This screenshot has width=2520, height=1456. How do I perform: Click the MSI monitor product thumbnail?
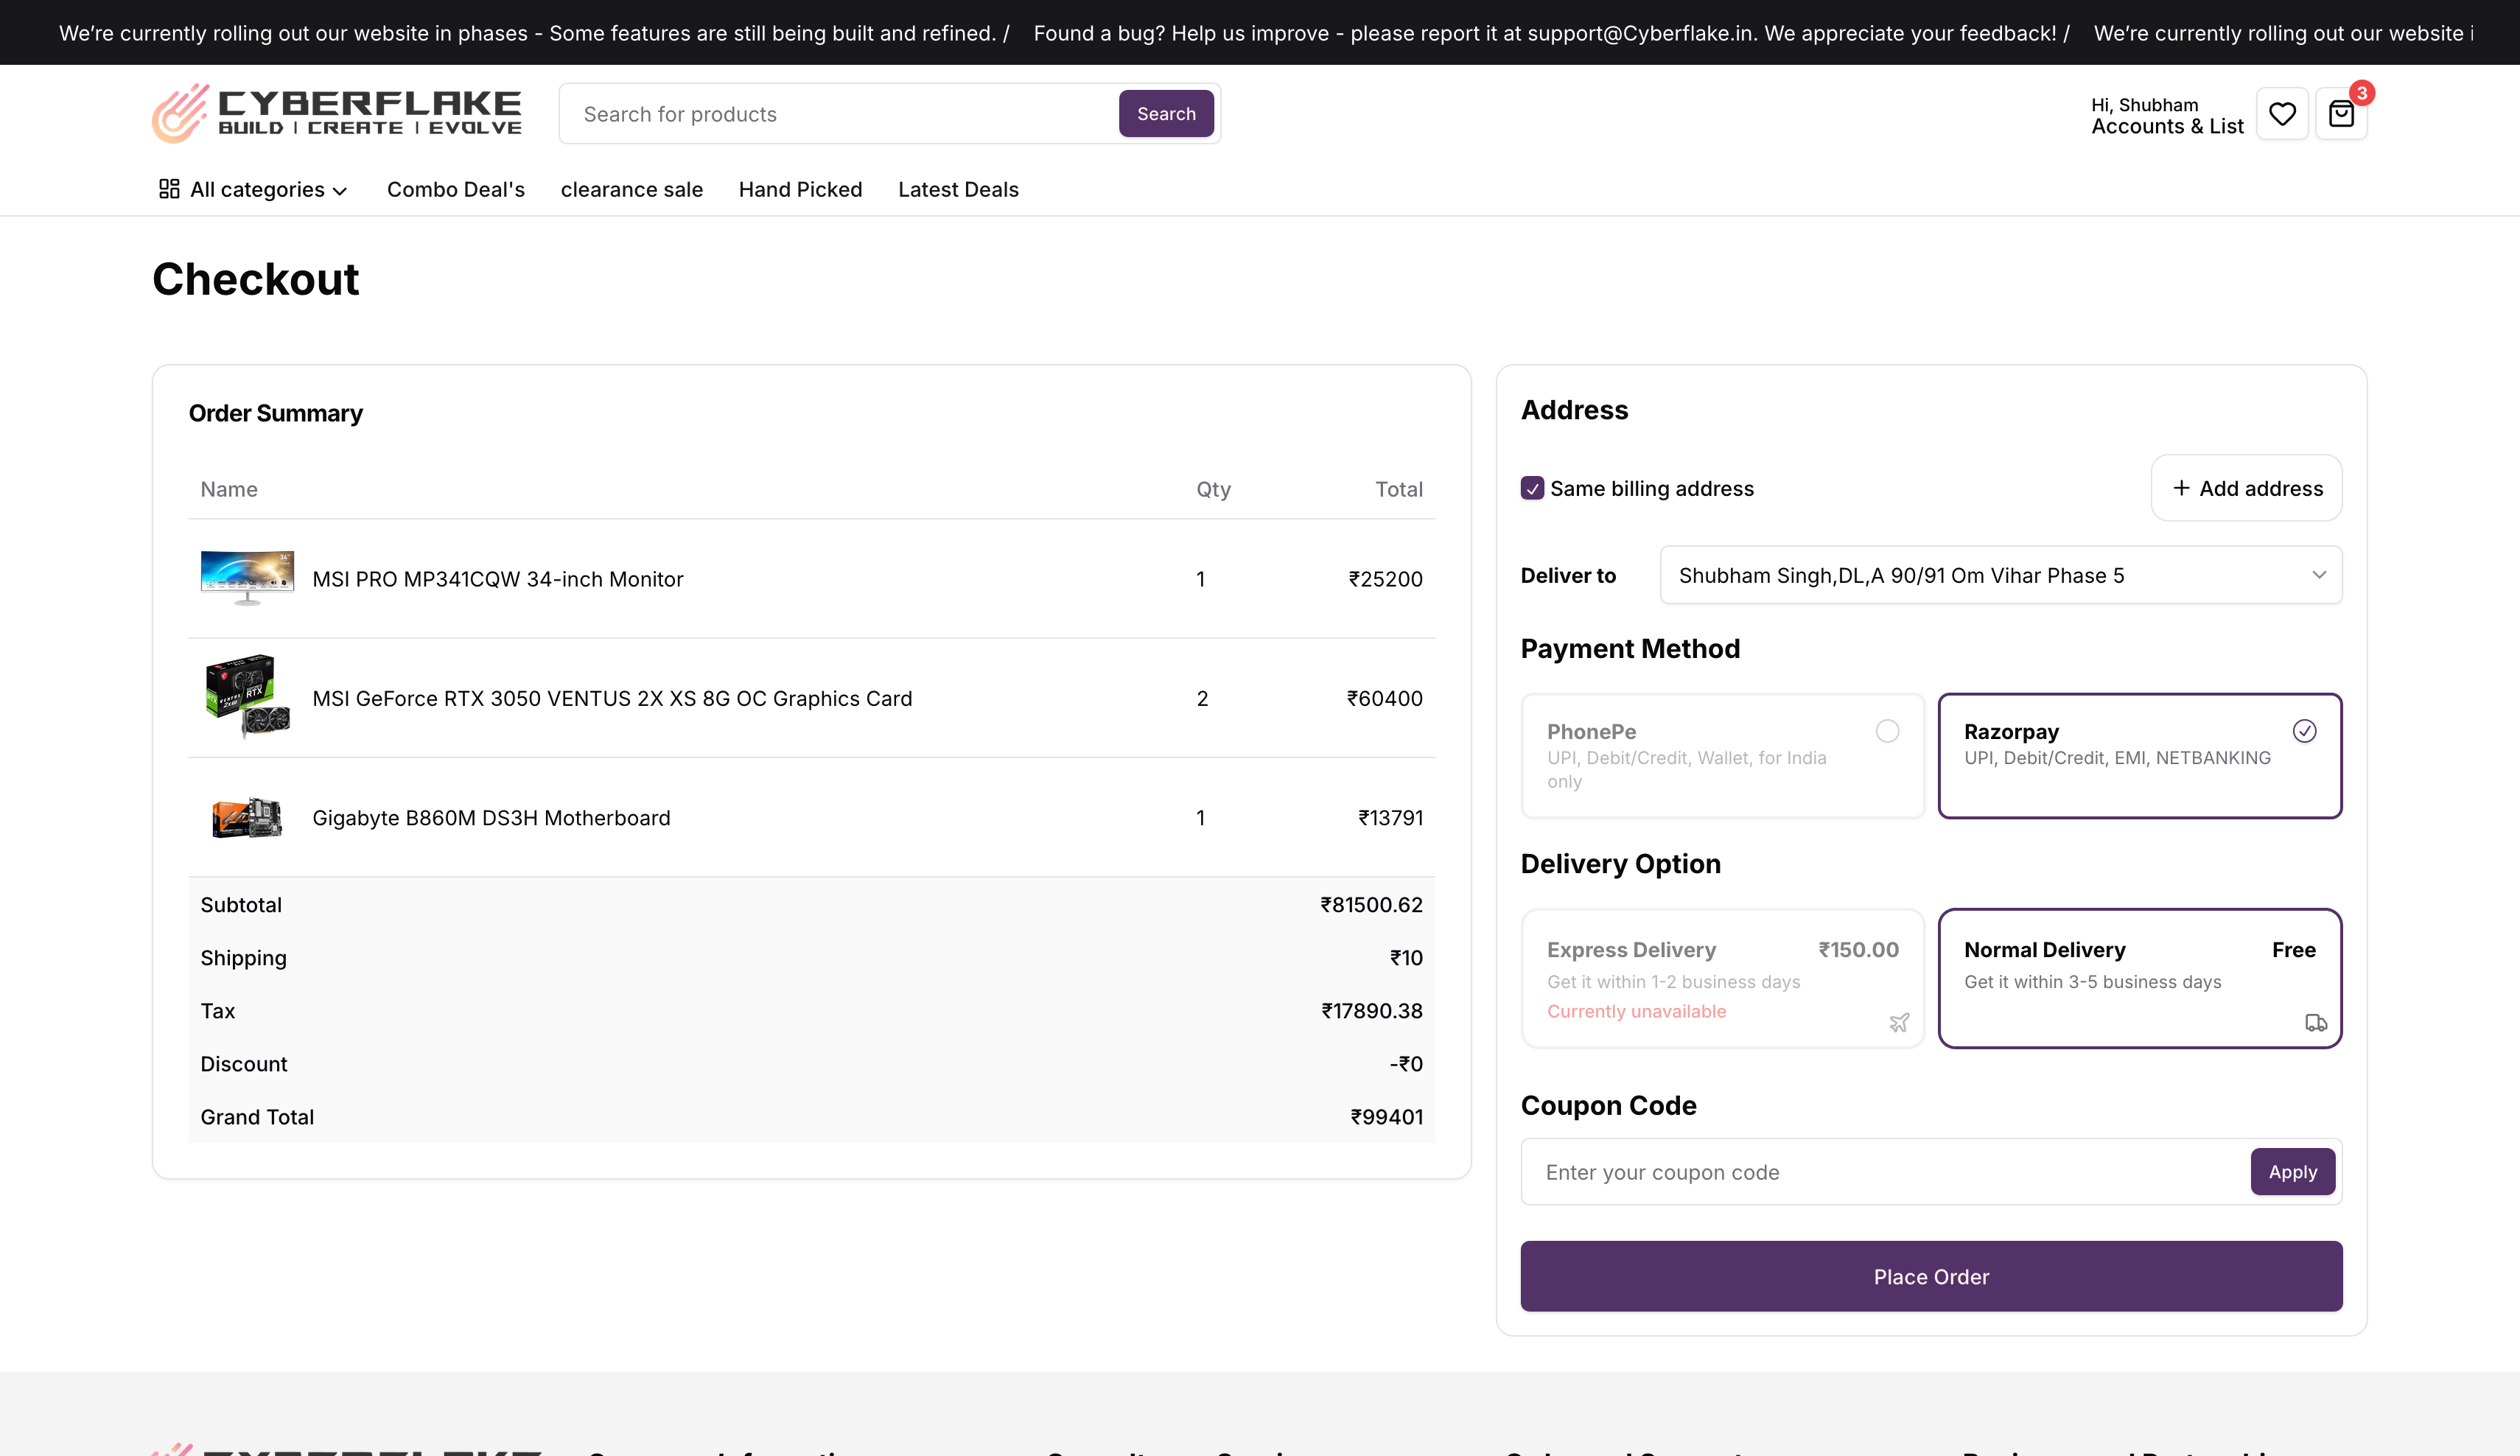247,578
